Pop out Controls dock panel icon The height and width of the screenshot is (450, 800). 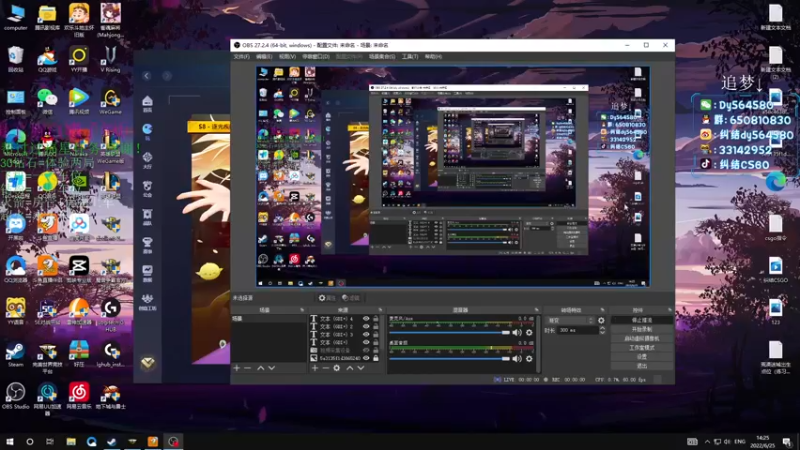click(670, 310)
